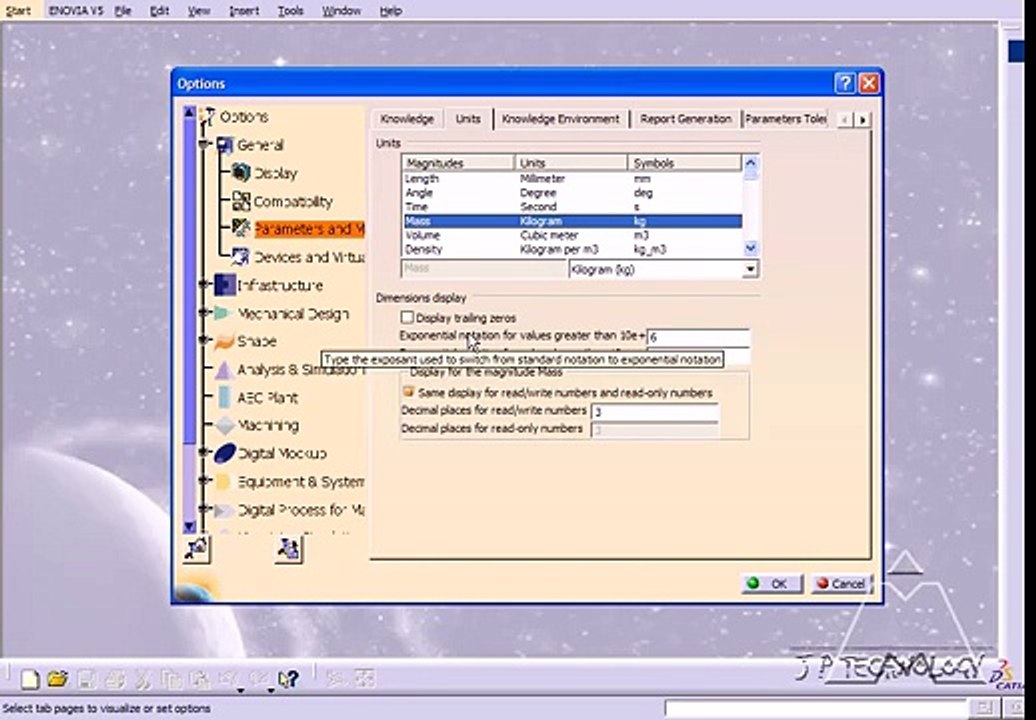
Task: Click the Infrastructure category icon
Action: [225, 285]
